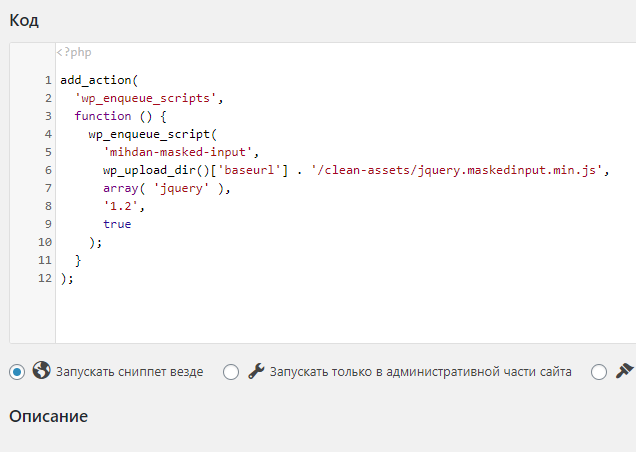
Task: Click the 'wp_enqueue_script(' call on line 4
Action: pyautogui.click(x=153, y=134)
